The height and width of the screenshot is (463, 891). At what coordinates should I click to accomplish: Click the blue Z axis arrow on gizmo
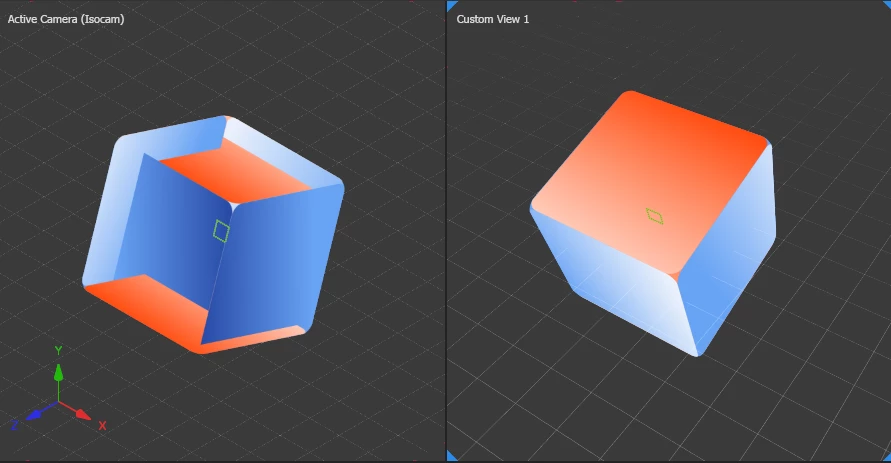35,414
